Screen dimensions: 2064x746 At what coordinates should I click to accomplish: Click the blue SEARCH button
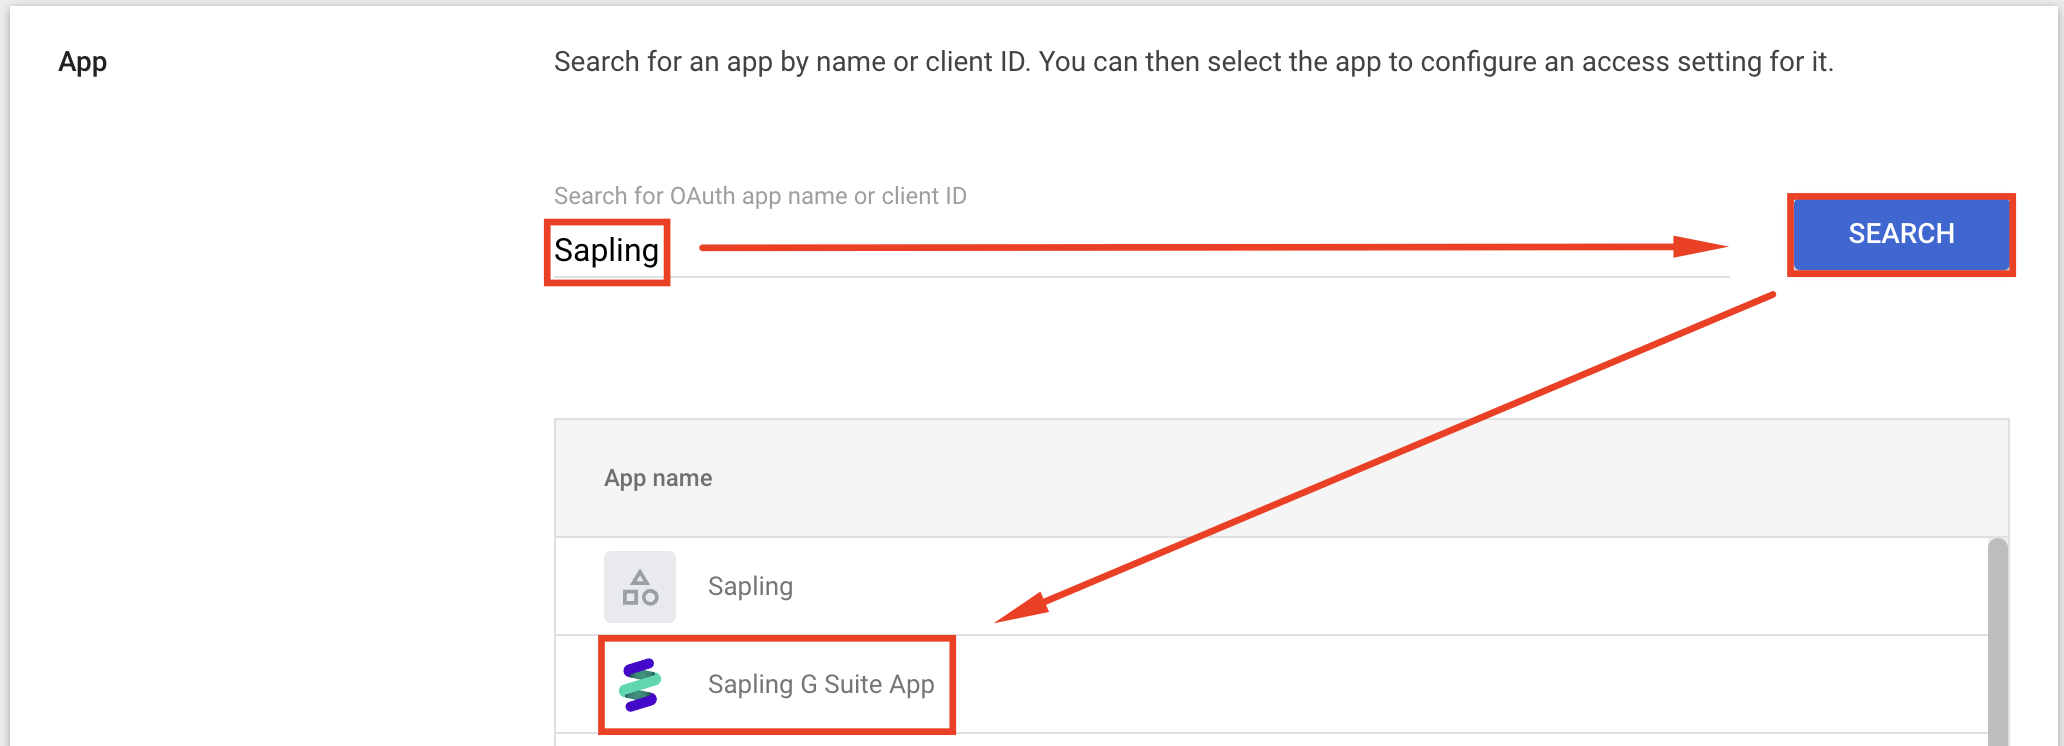click(x=1900, y=234)
